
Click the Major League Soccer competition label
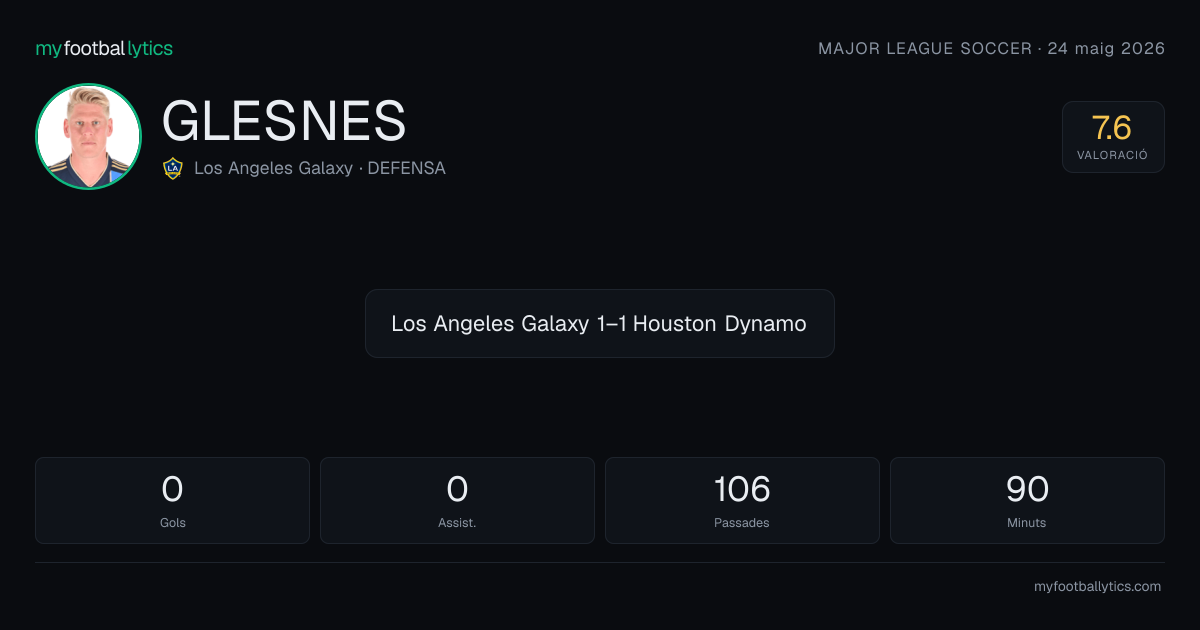coord(925,48)
